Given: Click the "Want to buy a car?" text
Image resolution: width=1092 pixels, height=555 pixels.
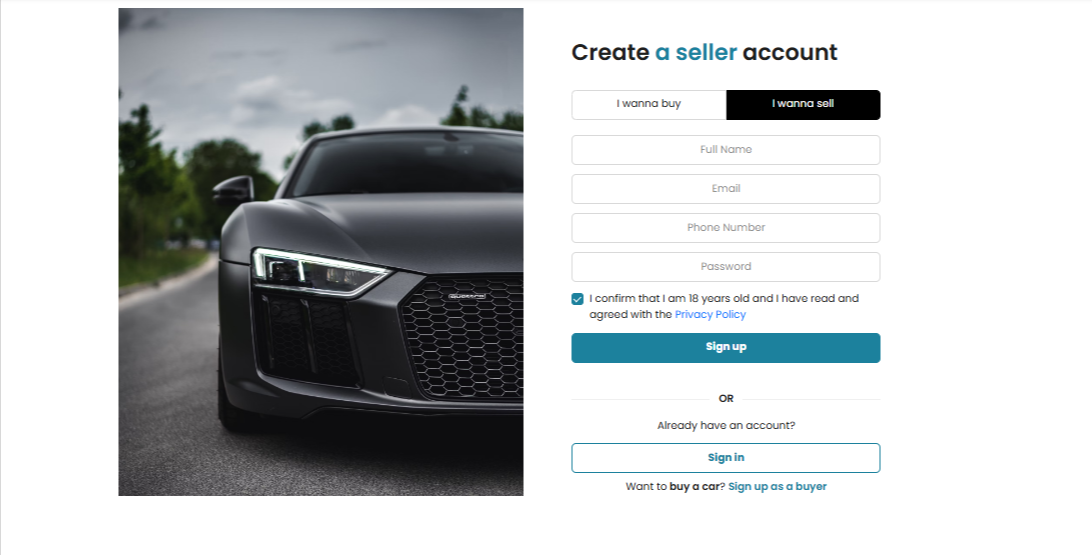Looking at the screenshot, I should pyautogui.click(x=675, y=487).
